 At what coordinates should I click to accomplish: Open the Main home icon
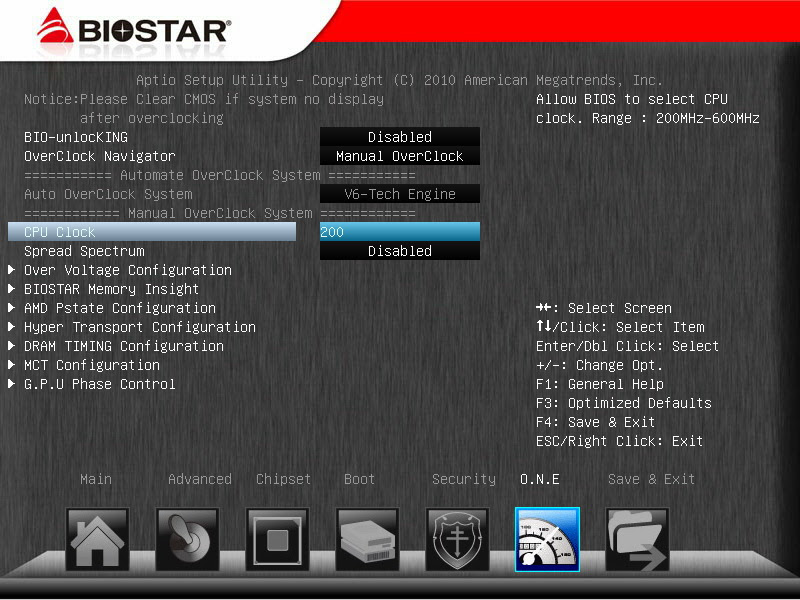point(97,539)
